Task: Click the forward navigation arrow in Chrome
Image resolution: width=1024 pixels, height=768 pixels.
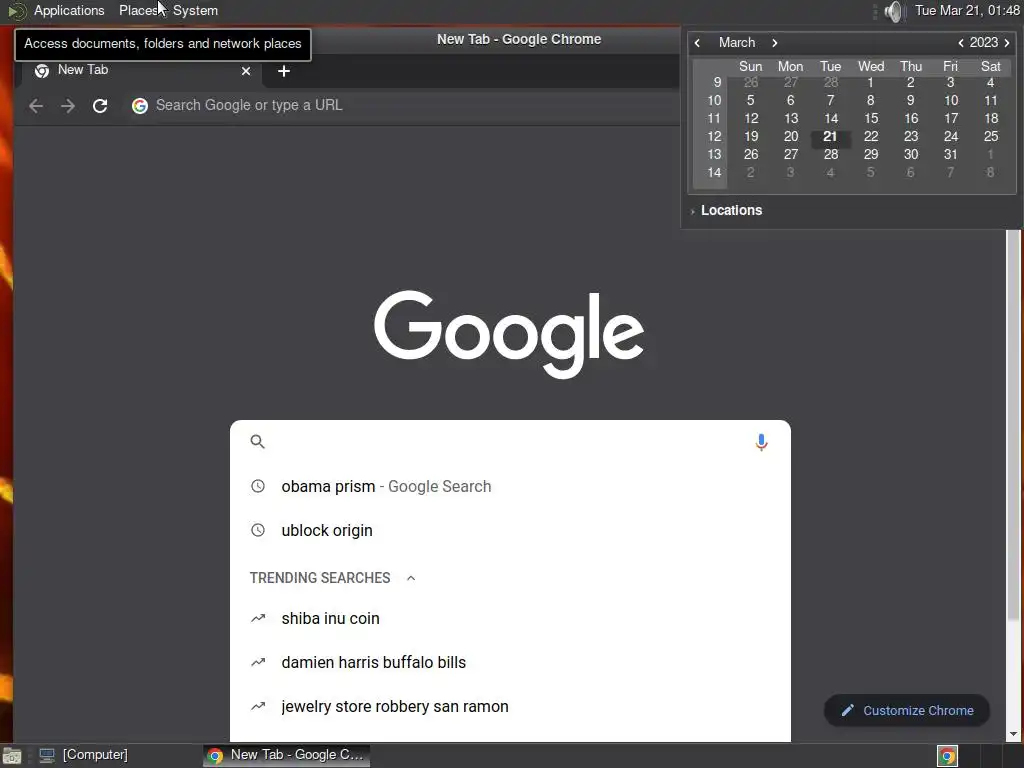Action: click(x=68, y=106)
